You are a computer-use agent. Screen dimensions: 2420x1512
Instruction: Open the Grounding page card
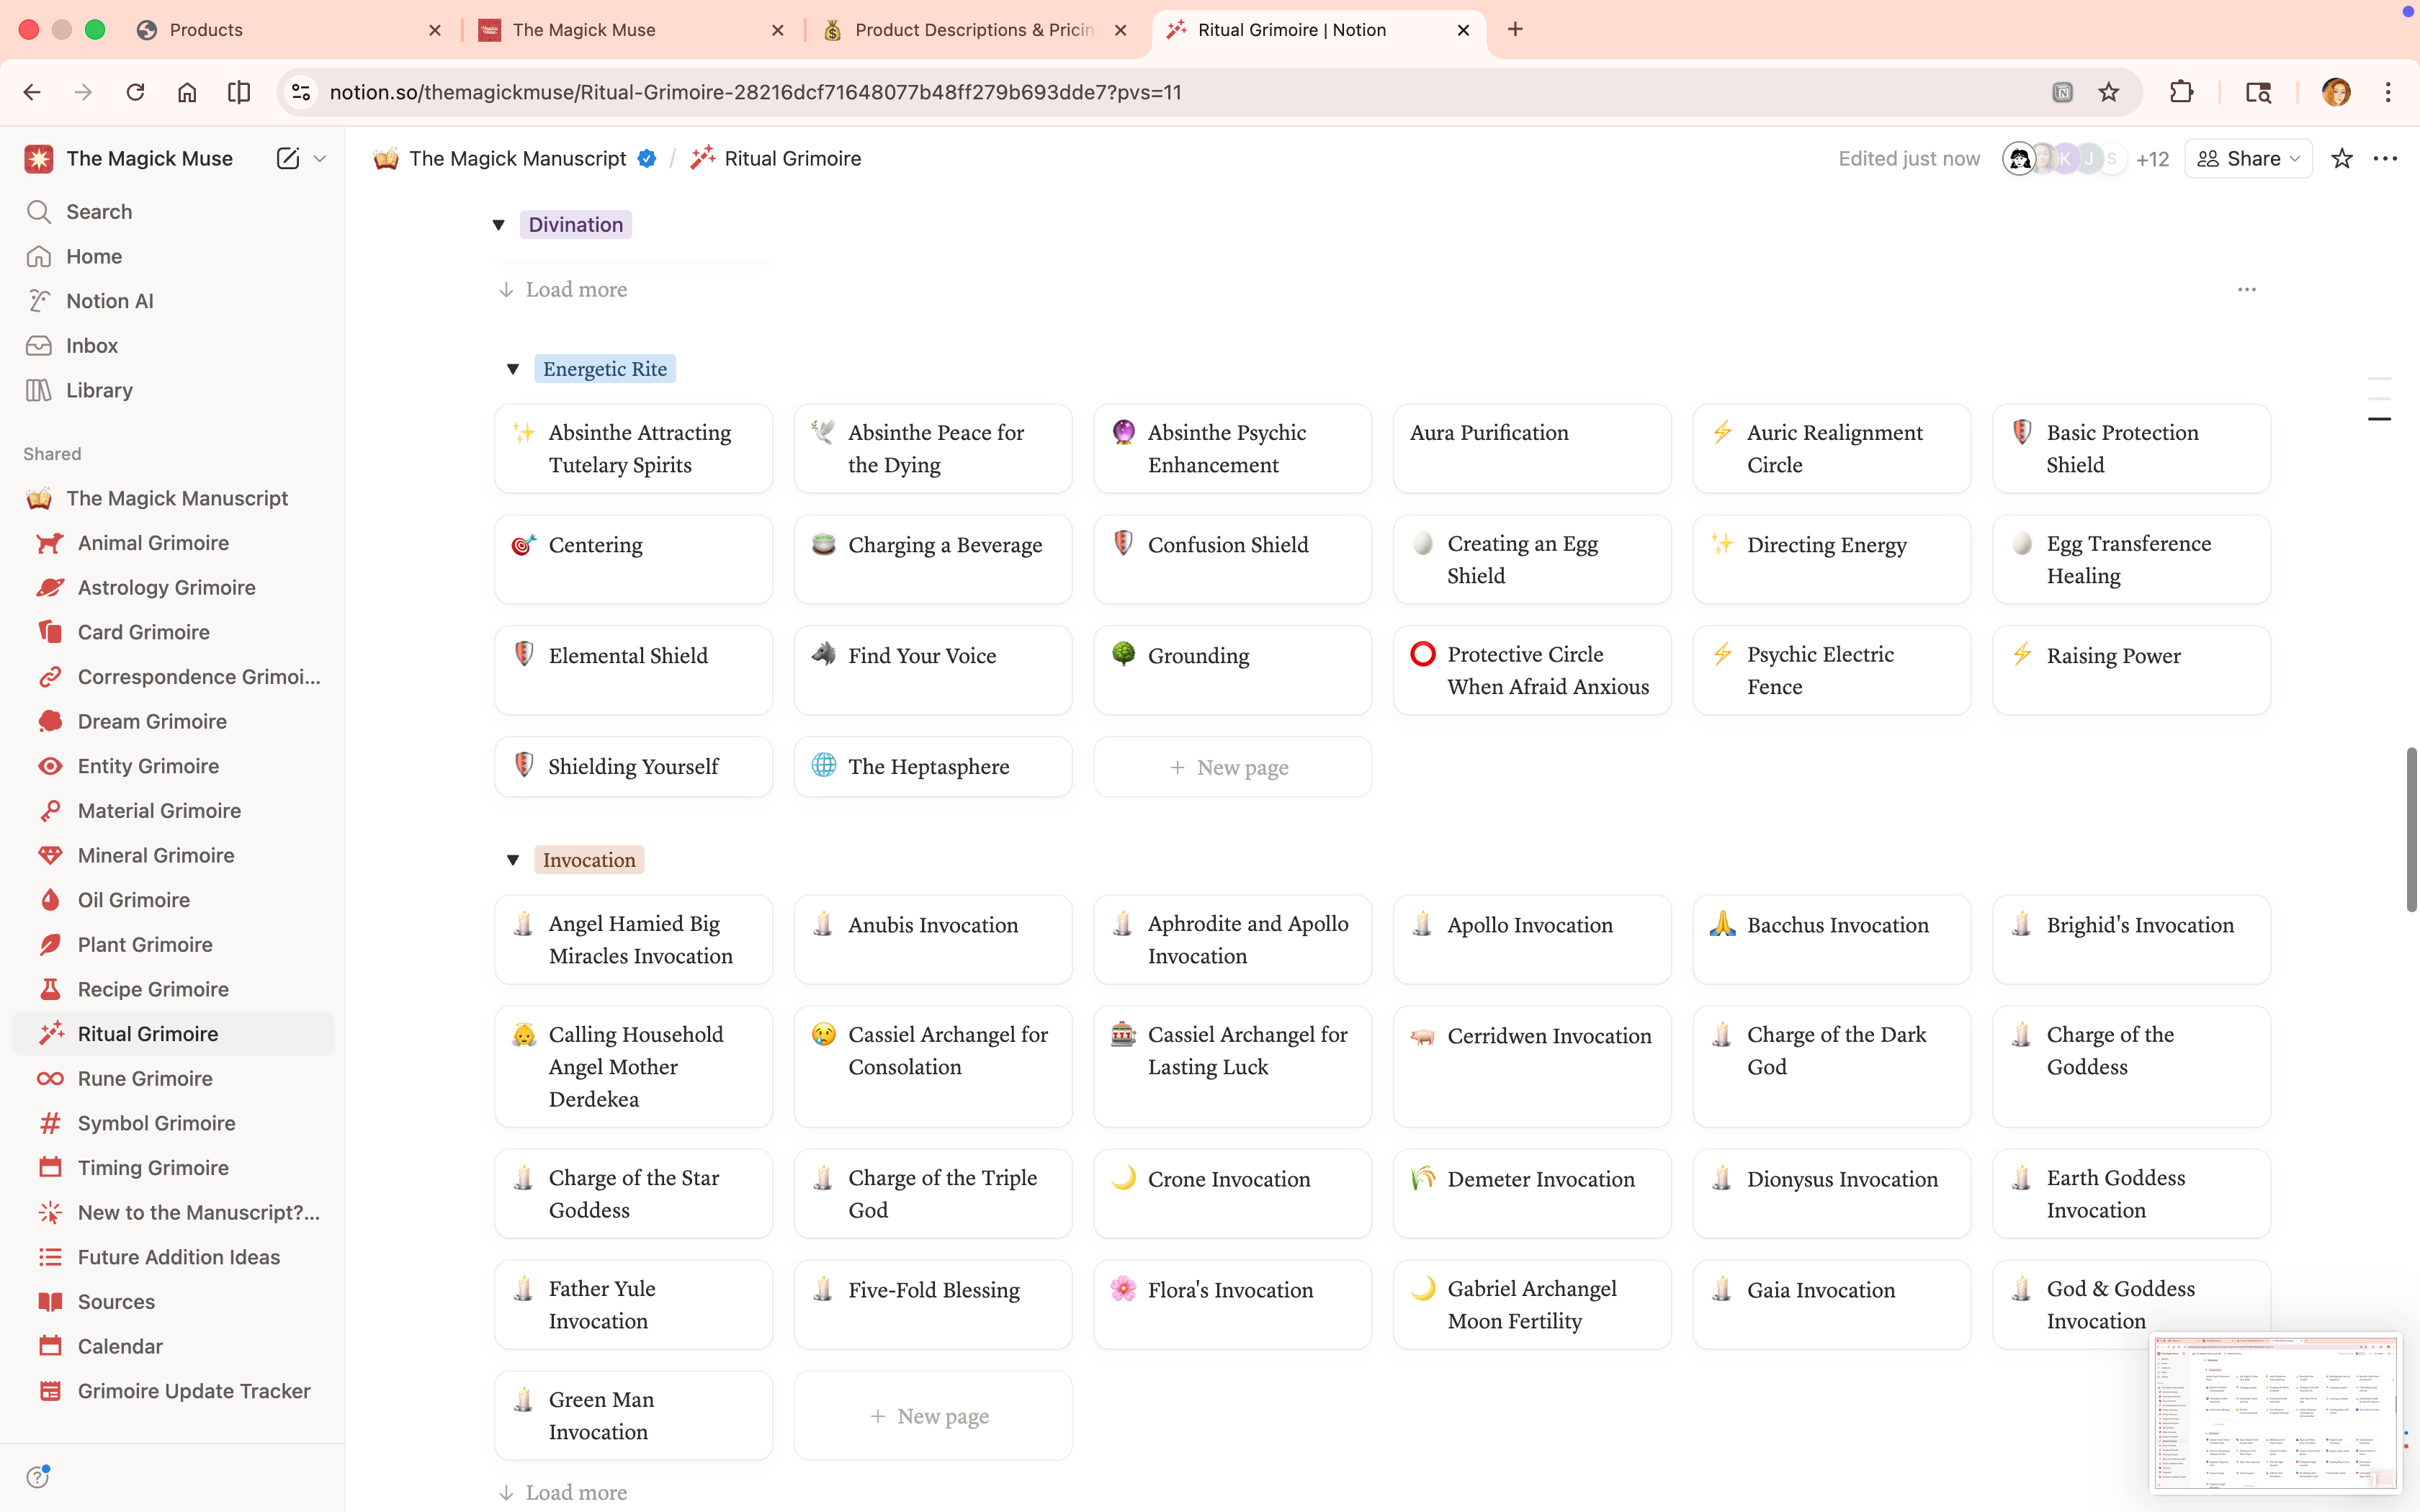pyautogui.click(x=1232, y=670)
